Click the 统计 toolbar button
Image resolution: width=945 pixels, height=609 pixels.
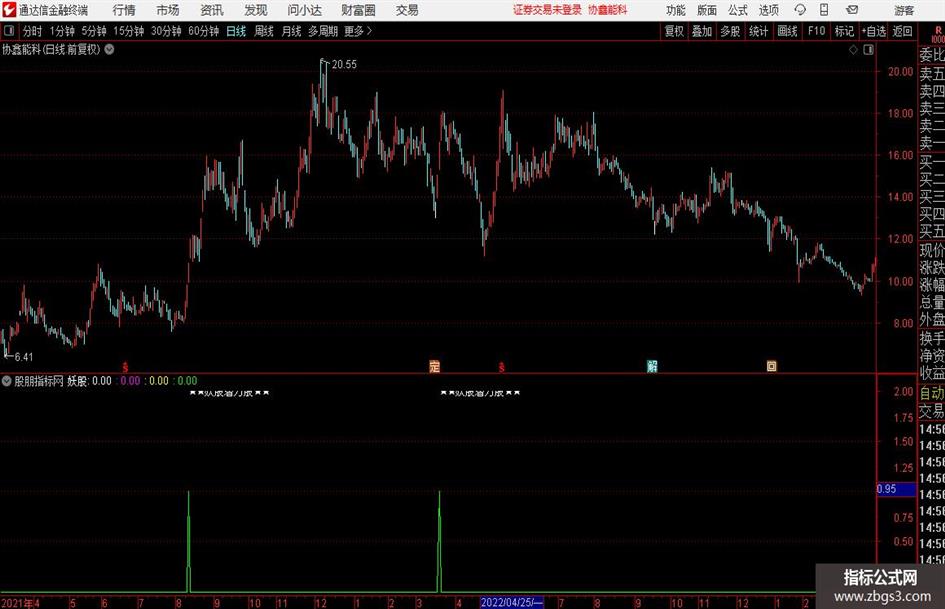coord(759,31)
